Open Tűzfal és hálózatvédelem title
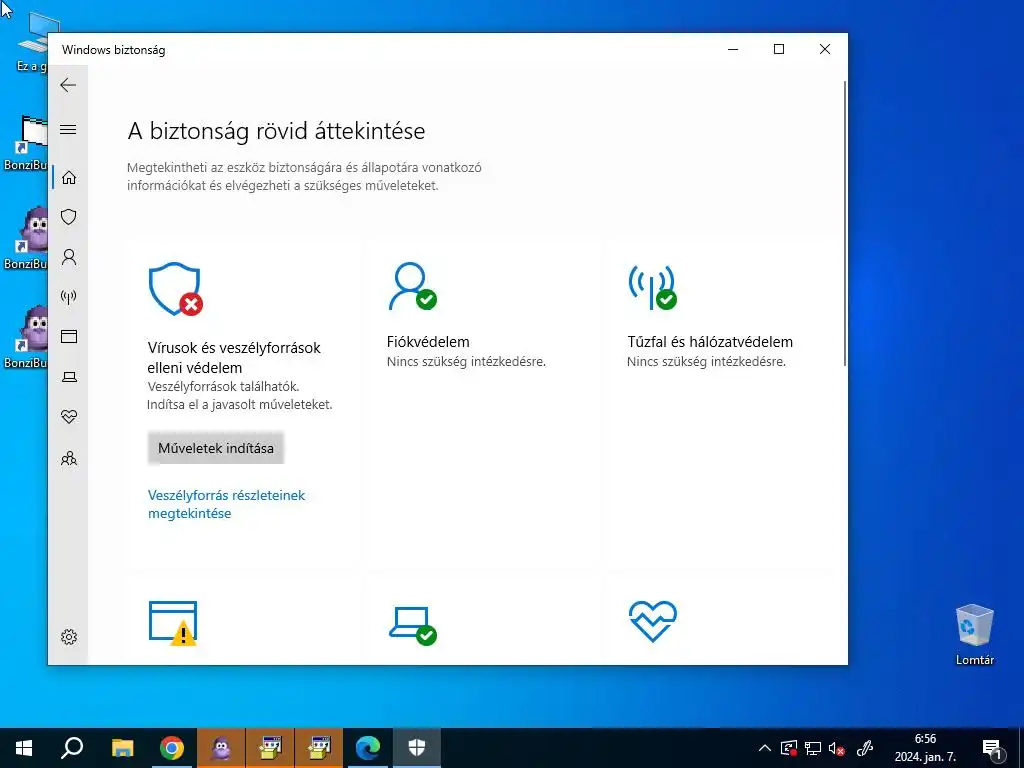The image size is (1024, 768). click(x=710, y=342)
